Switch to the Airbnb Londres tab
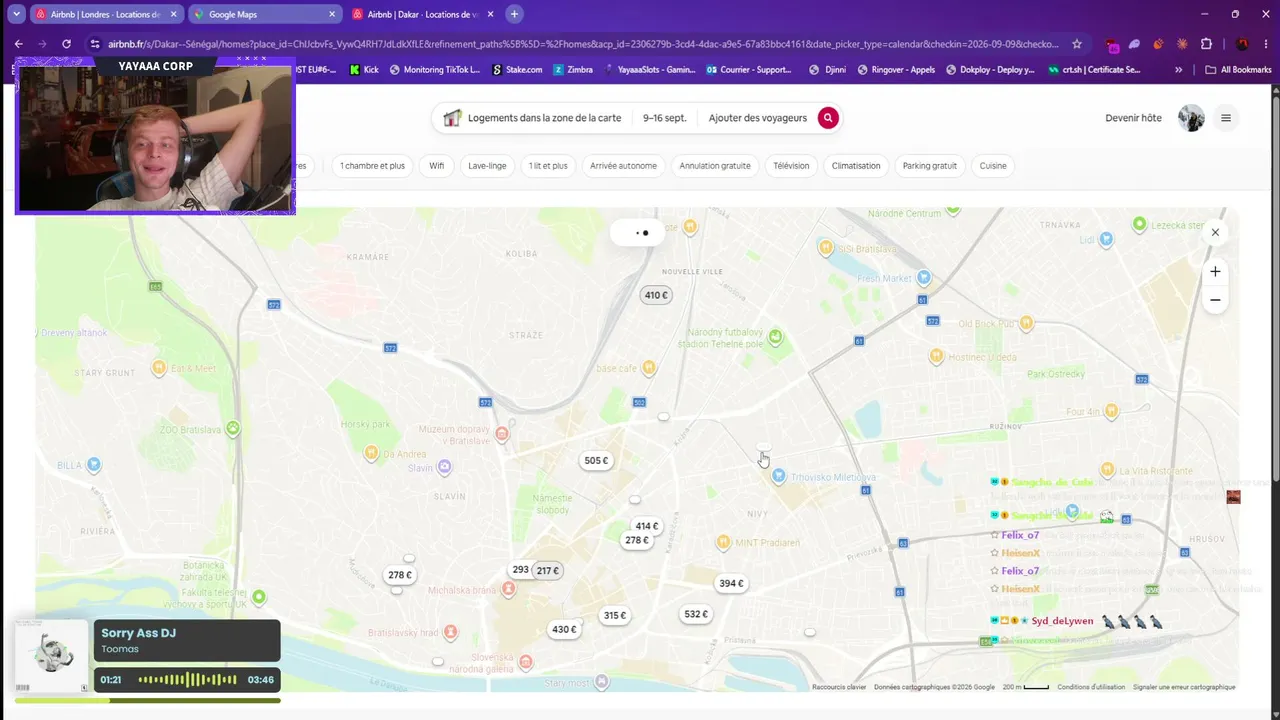Screen dimensions: 1280x720 click(105, 14)
